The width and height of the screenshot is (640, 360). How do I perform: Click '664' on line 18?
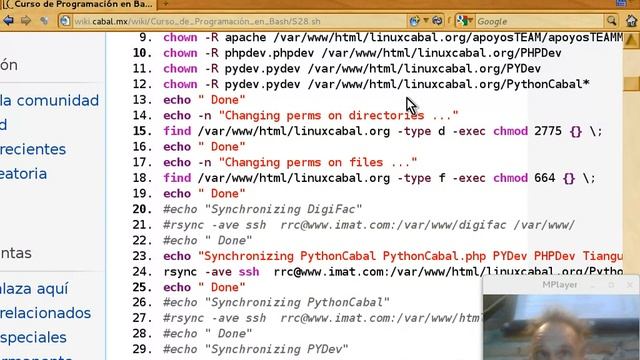point(544,178)
